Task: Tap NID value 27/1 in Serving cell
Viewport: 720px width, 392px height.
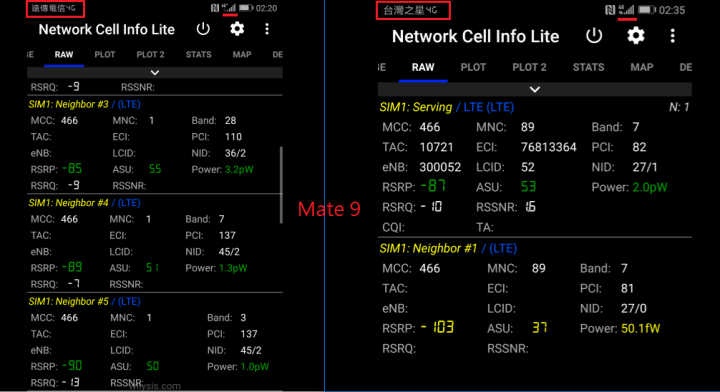Action: [x=645, y=167]
